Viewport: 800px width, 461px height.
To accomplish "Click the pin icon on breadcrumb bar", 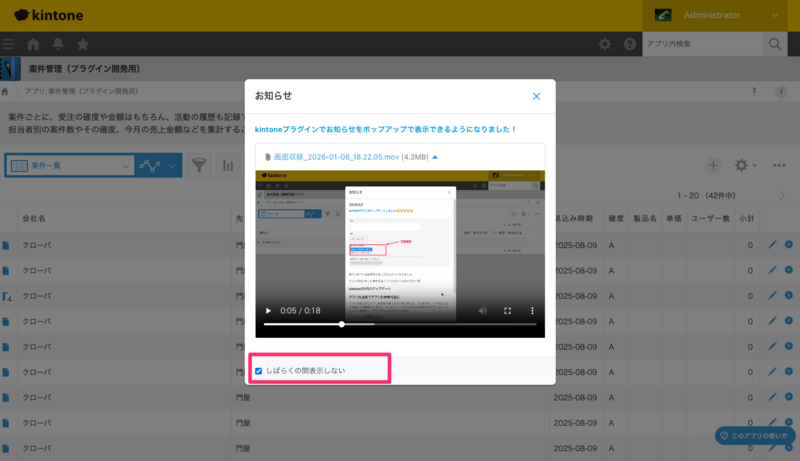I will point(754,91).
